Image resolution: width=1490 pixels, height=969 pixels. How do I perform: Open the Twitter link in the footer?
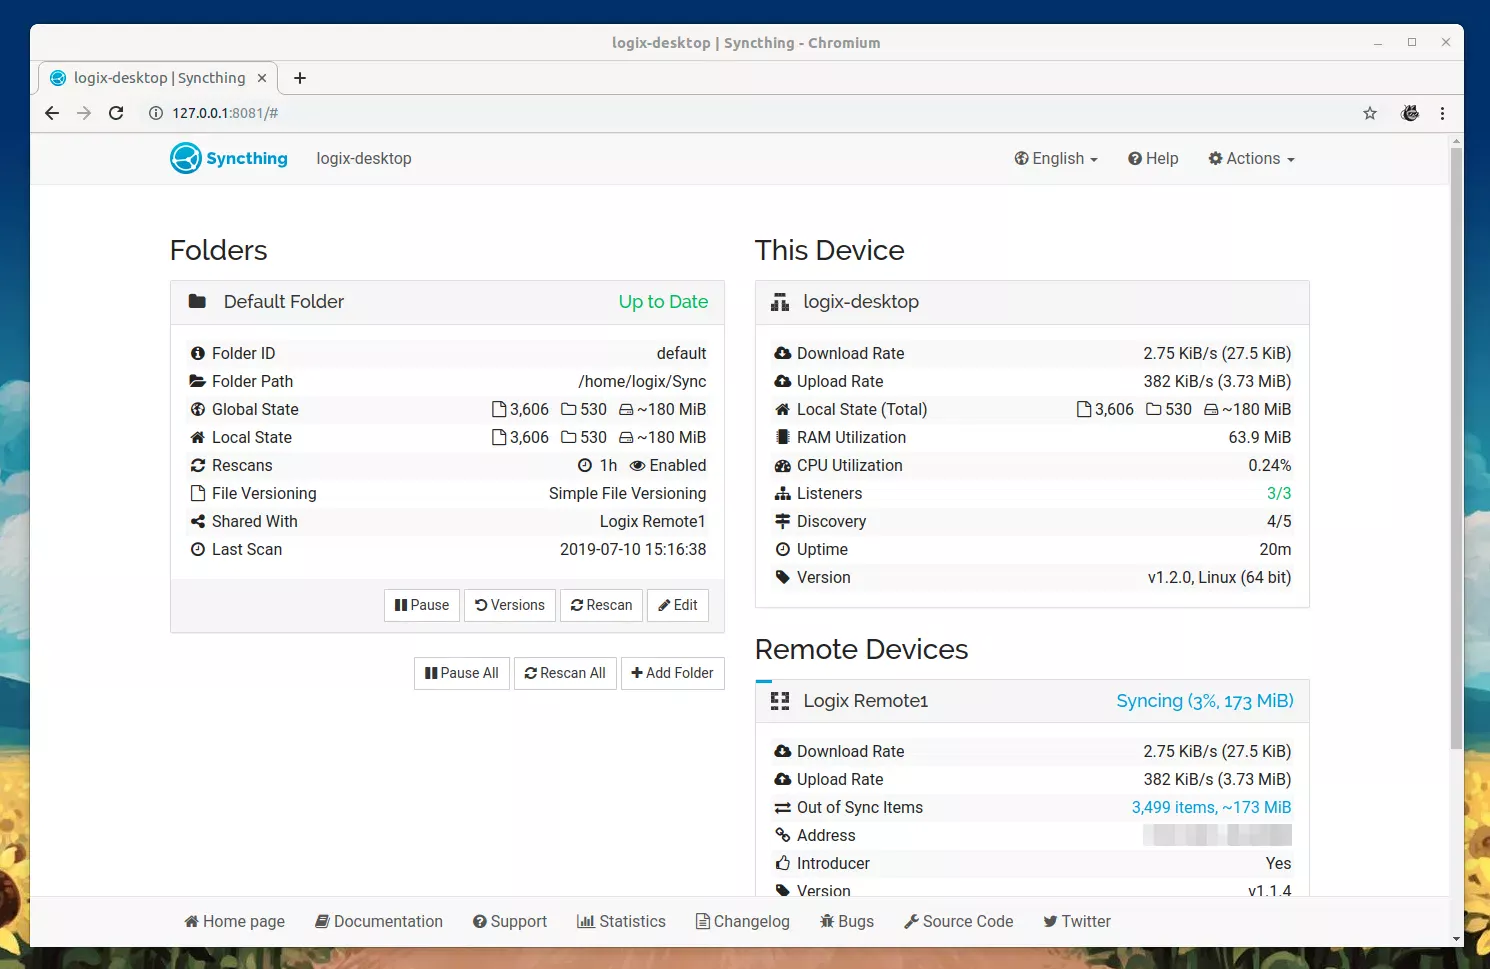point(1076,921)
